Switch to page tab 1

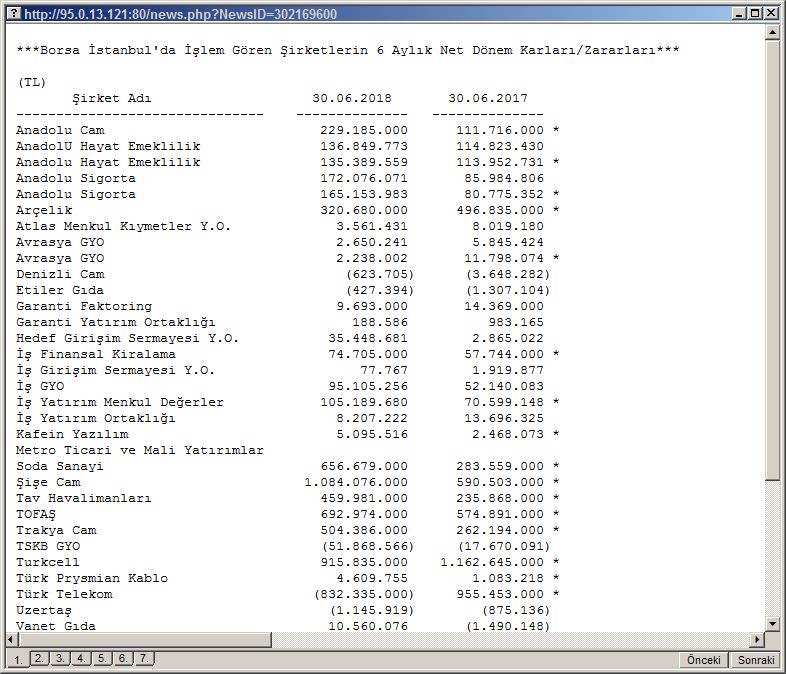pos(18,660)
